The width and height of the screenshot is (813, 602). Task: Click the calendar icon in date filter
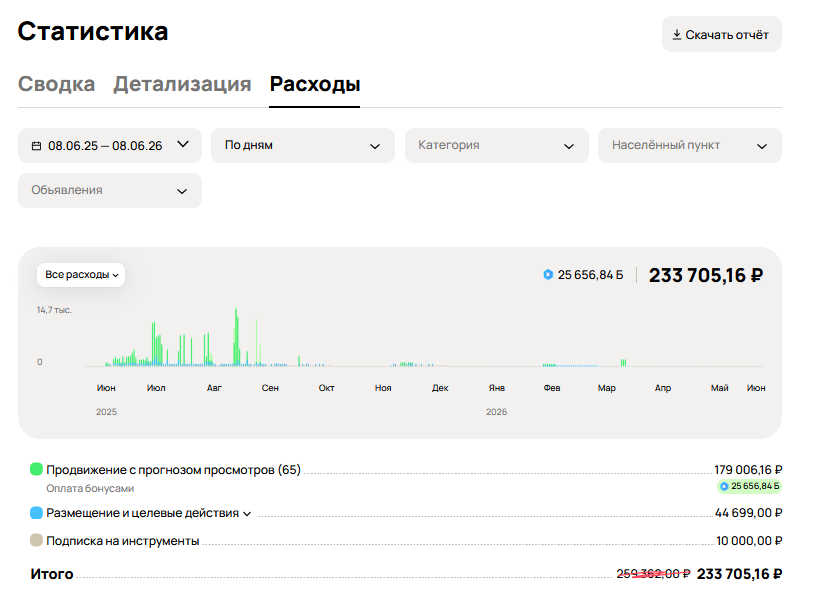[x=36, y=146]
